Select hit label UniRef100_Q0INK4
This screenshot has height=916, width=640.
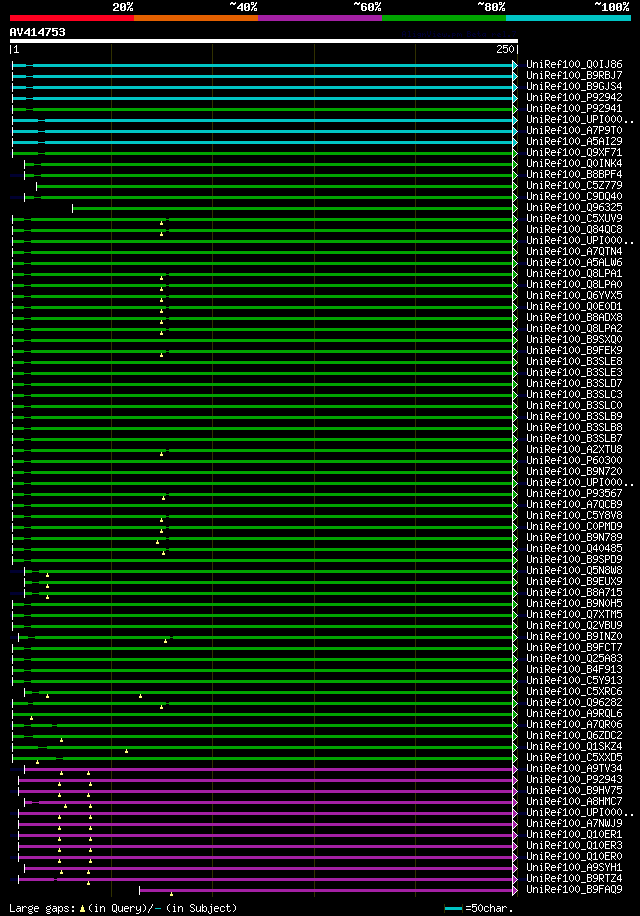pyautogui.click(x=574, y=163)
